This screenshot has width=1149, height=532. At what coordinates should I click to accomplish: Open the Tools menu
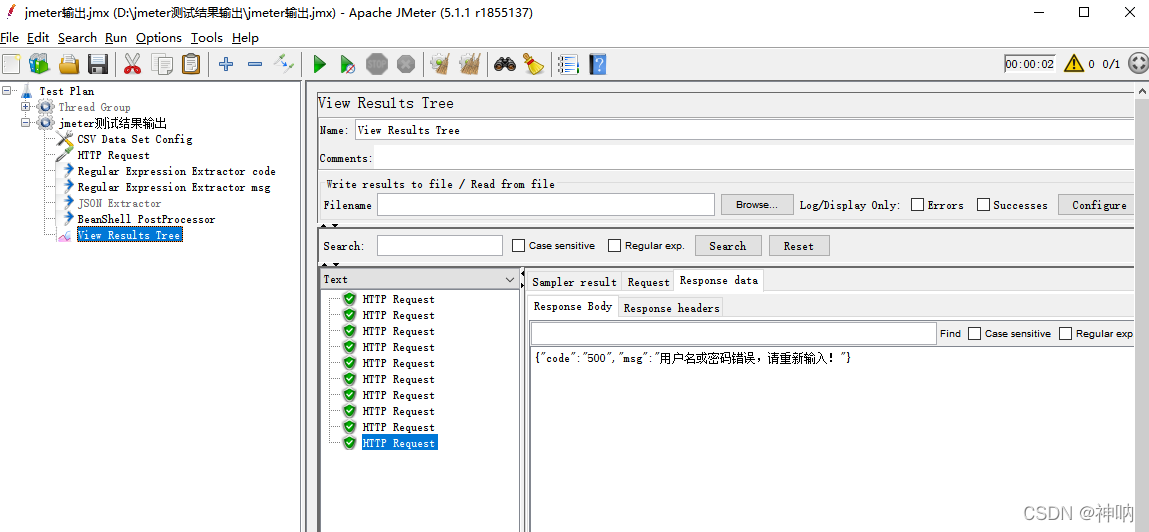[x=207, y=37]
